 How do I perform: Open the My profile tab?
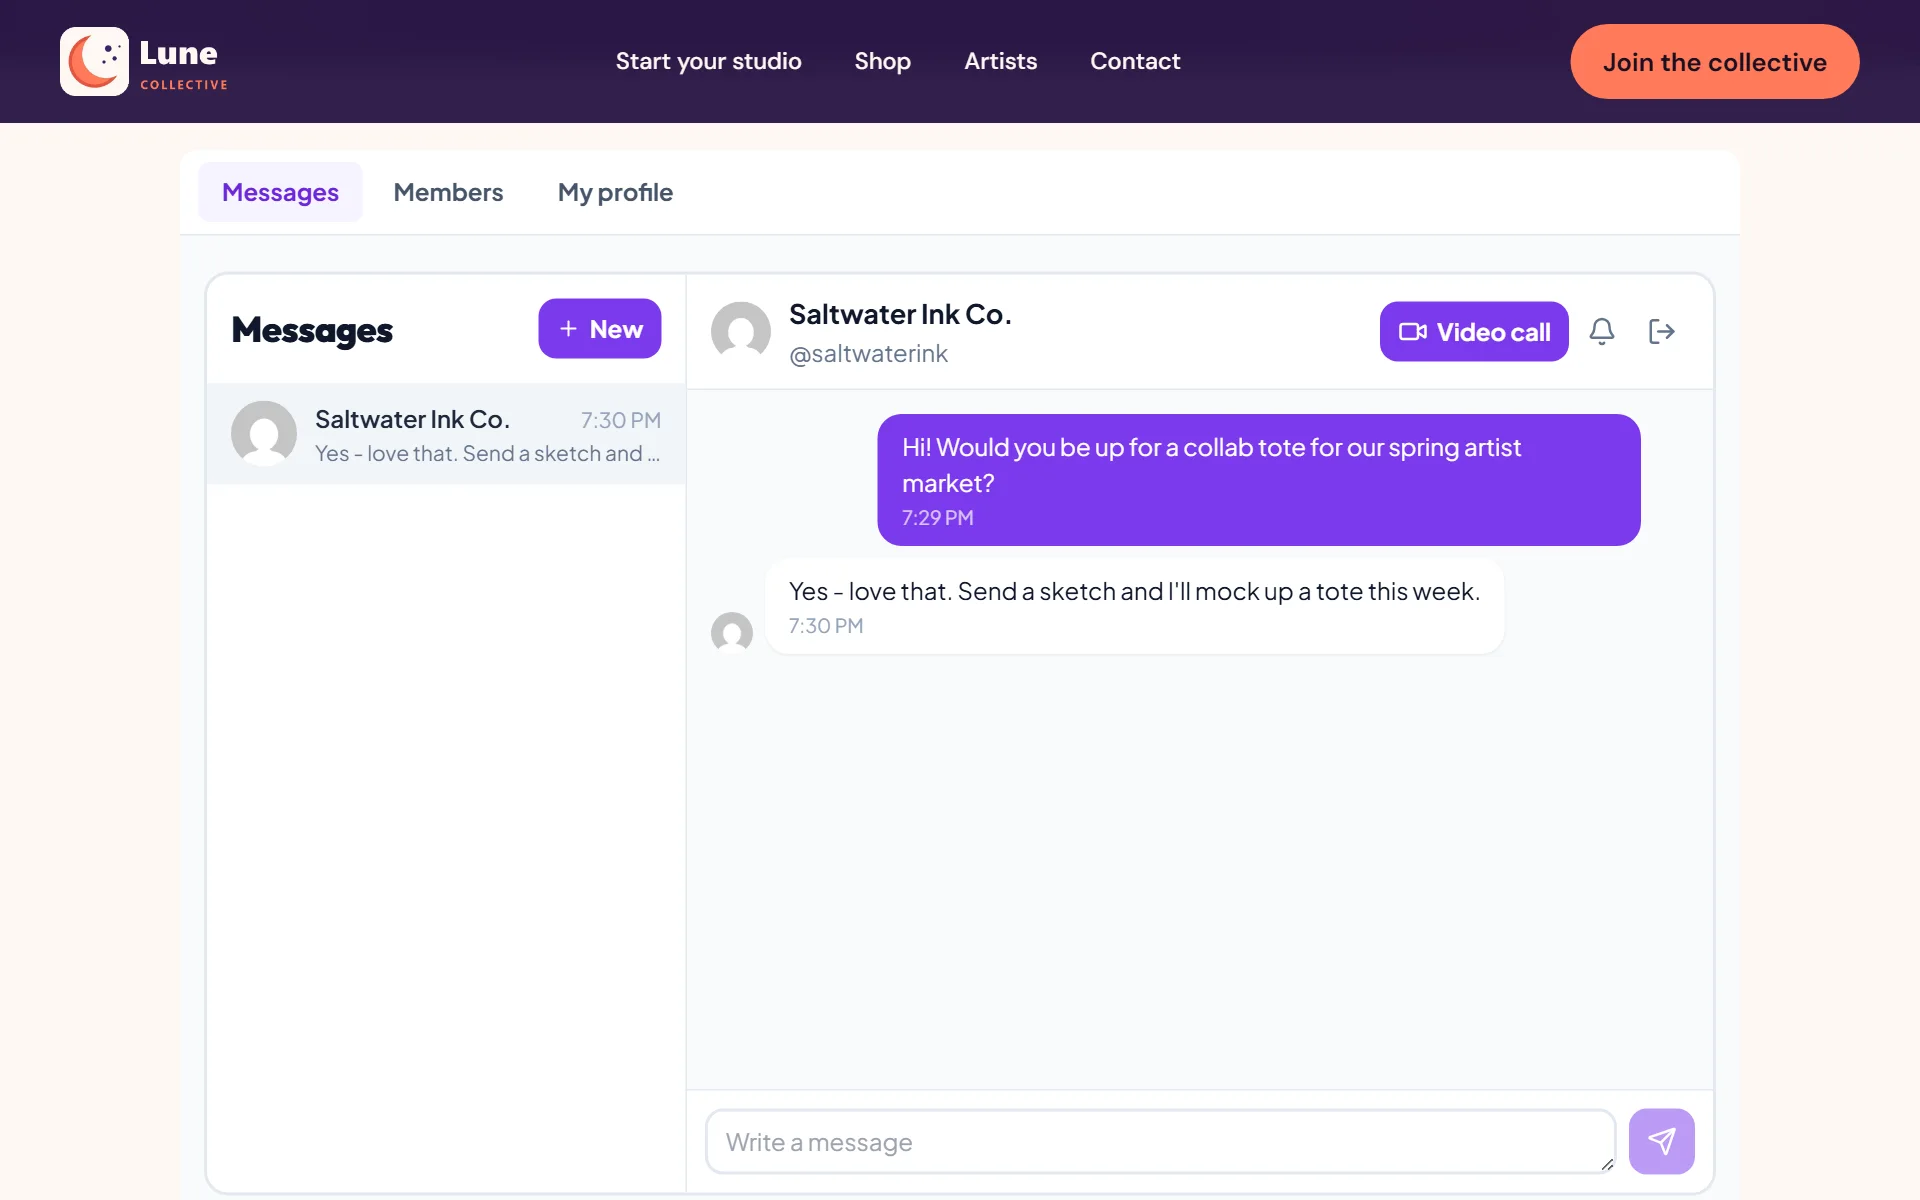pyautogui.click(x=615, y=192)
